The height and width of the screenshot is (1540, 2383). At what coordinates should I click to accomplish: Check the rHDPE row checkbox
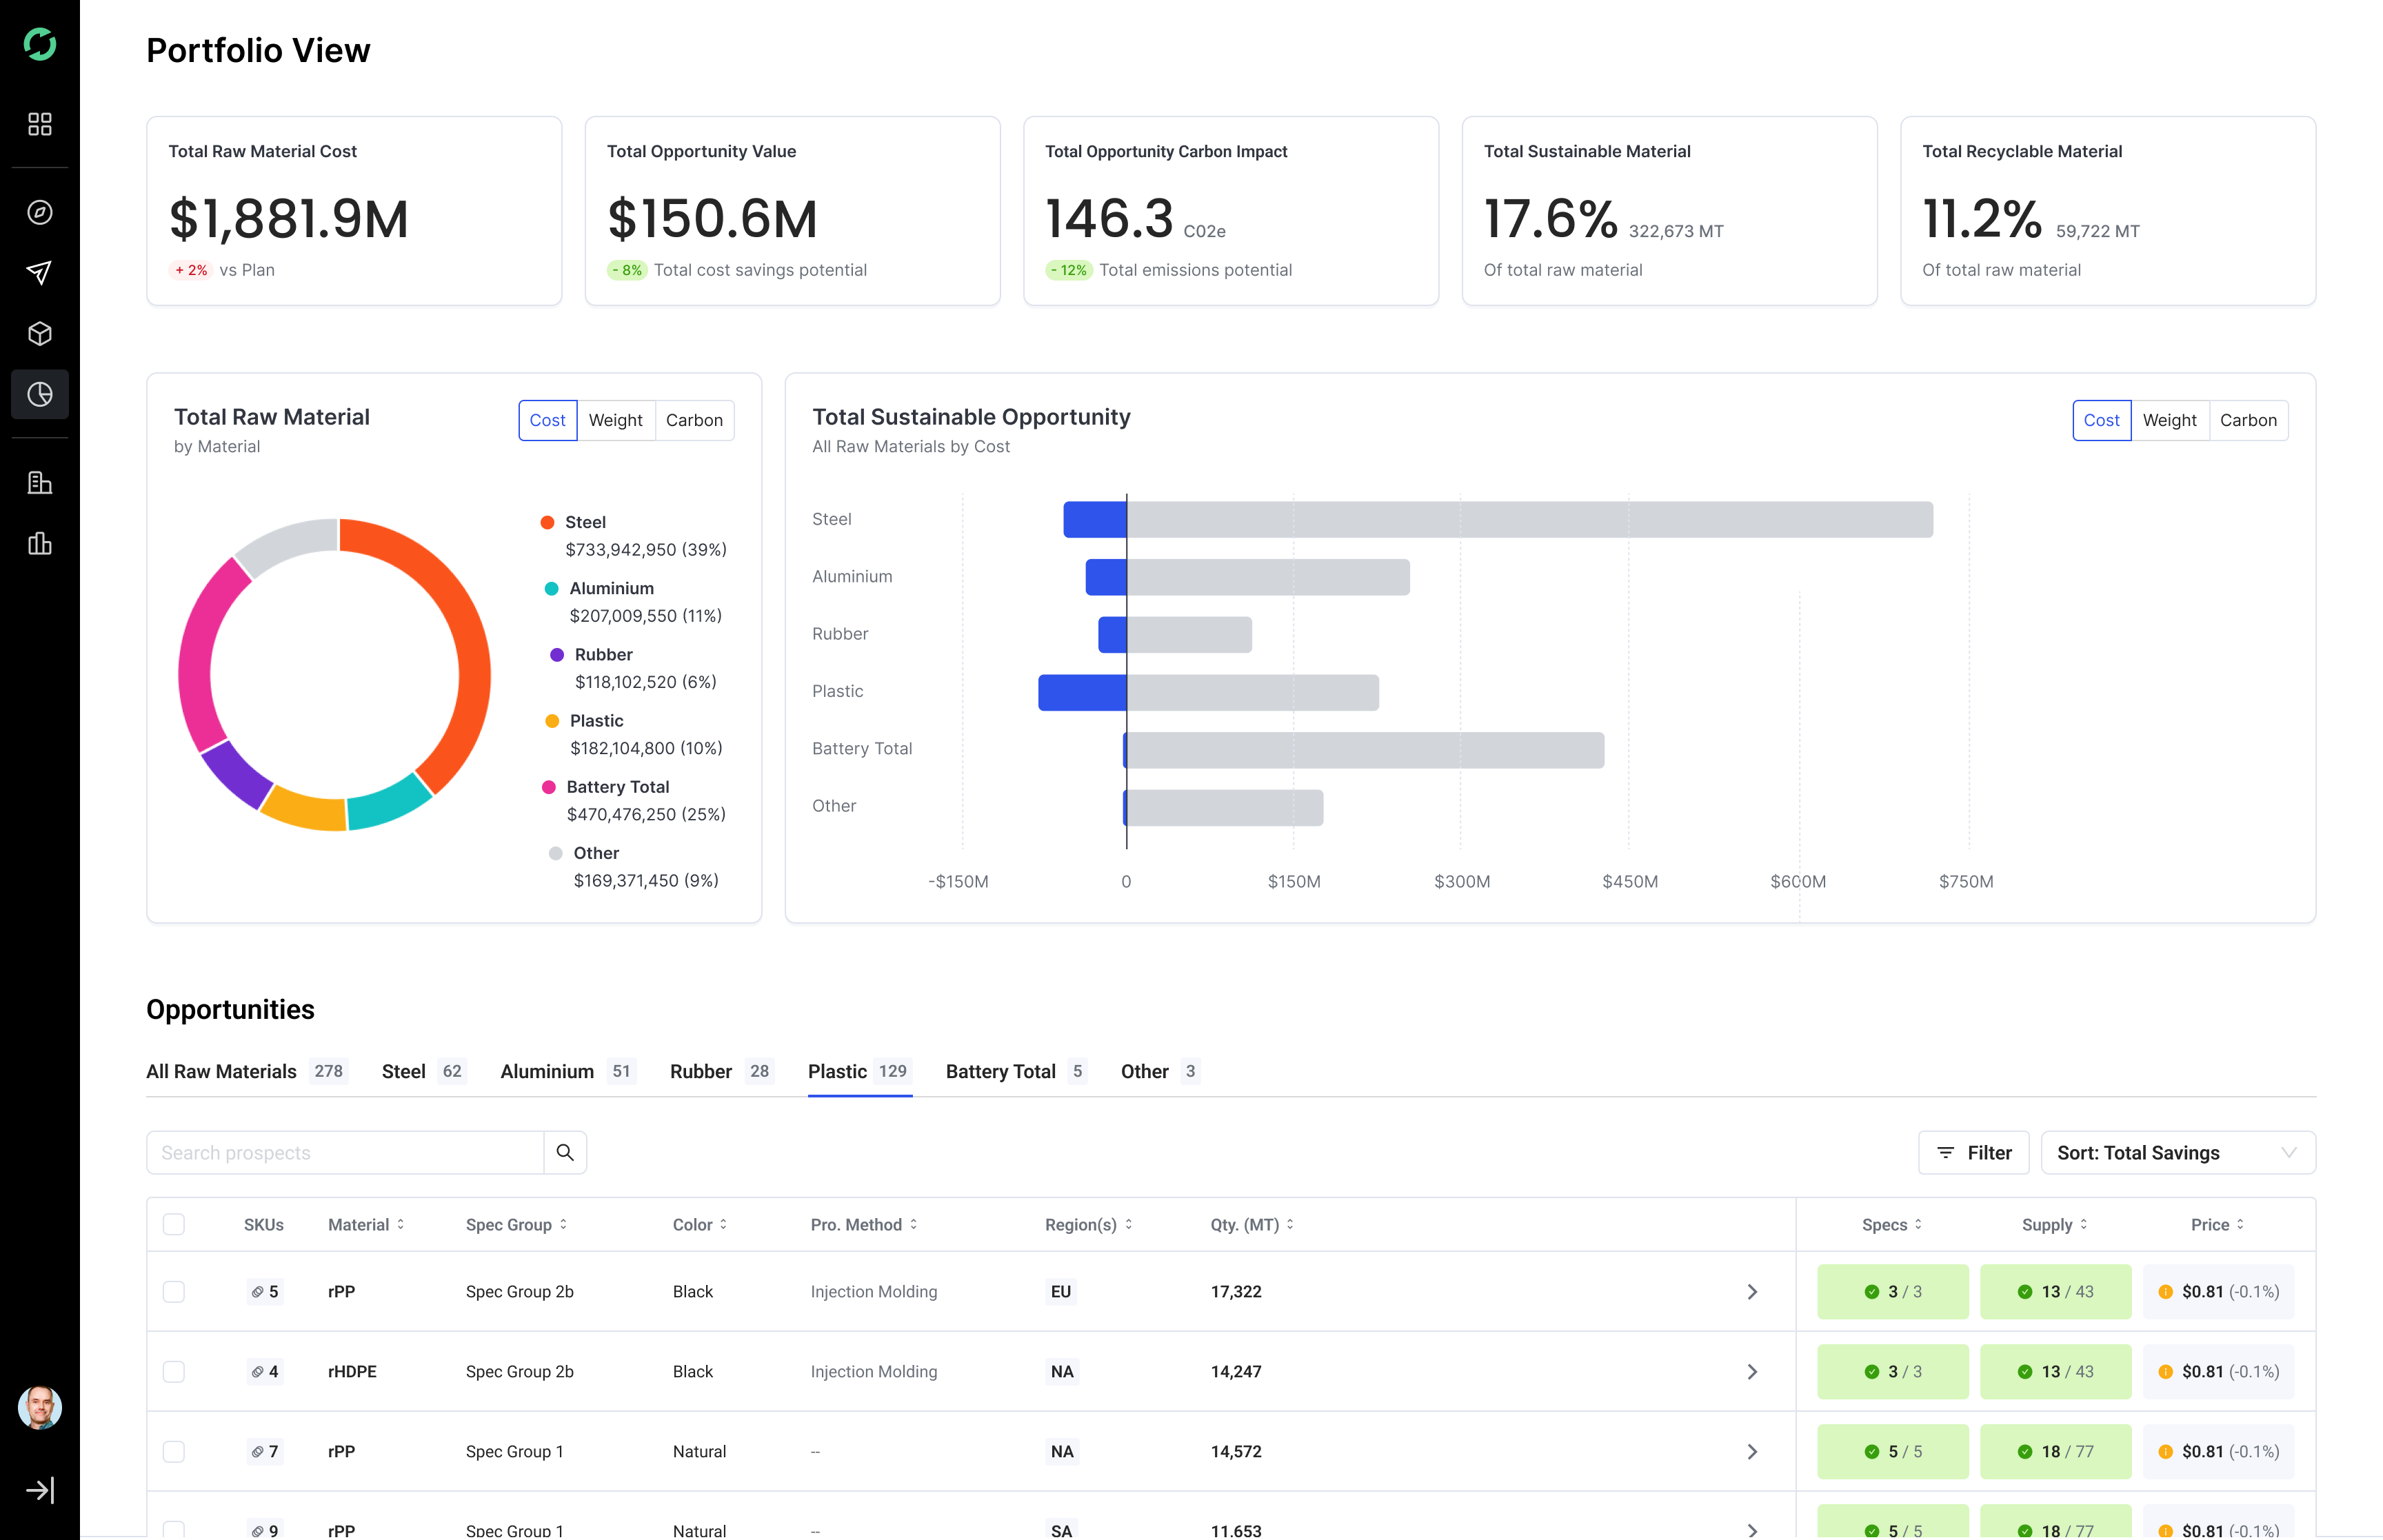pyautogui.click(x=174, y=1372)
